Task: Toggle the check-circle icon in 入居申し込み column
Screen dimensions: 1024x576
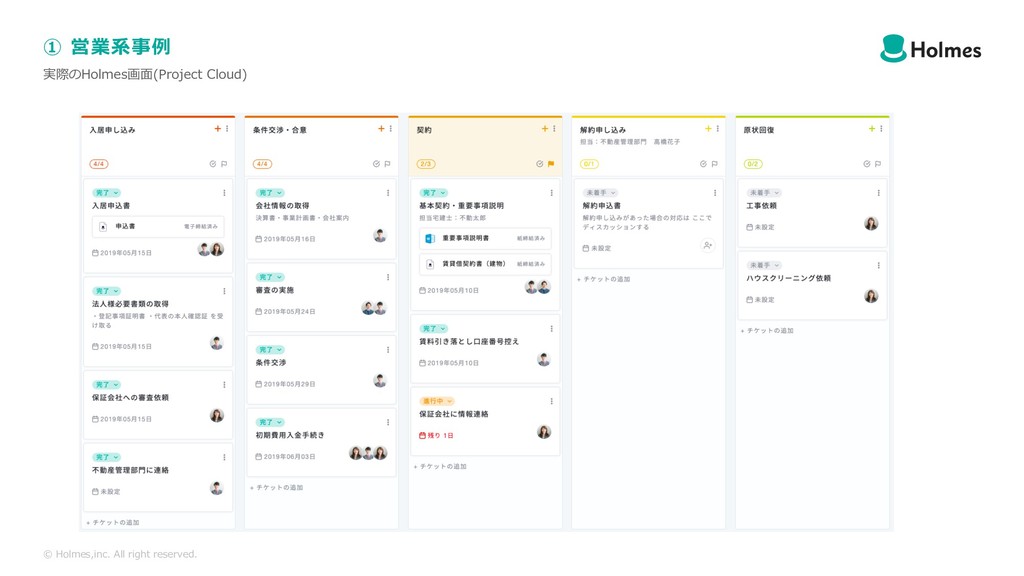Action: coord(212,164)
